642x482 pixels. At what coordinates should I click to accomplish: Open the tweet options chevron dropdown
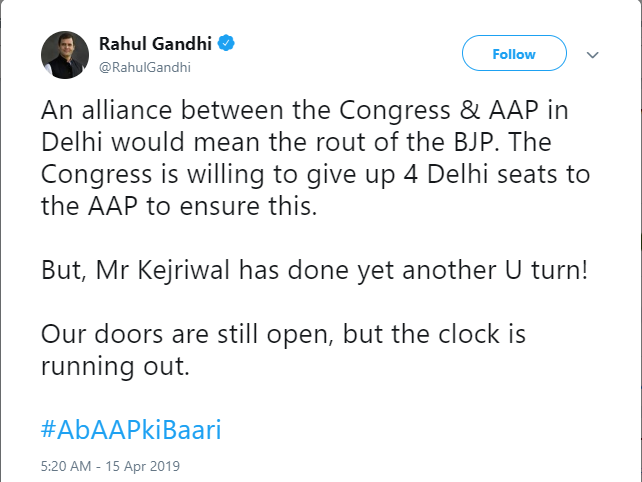(591, 54)
